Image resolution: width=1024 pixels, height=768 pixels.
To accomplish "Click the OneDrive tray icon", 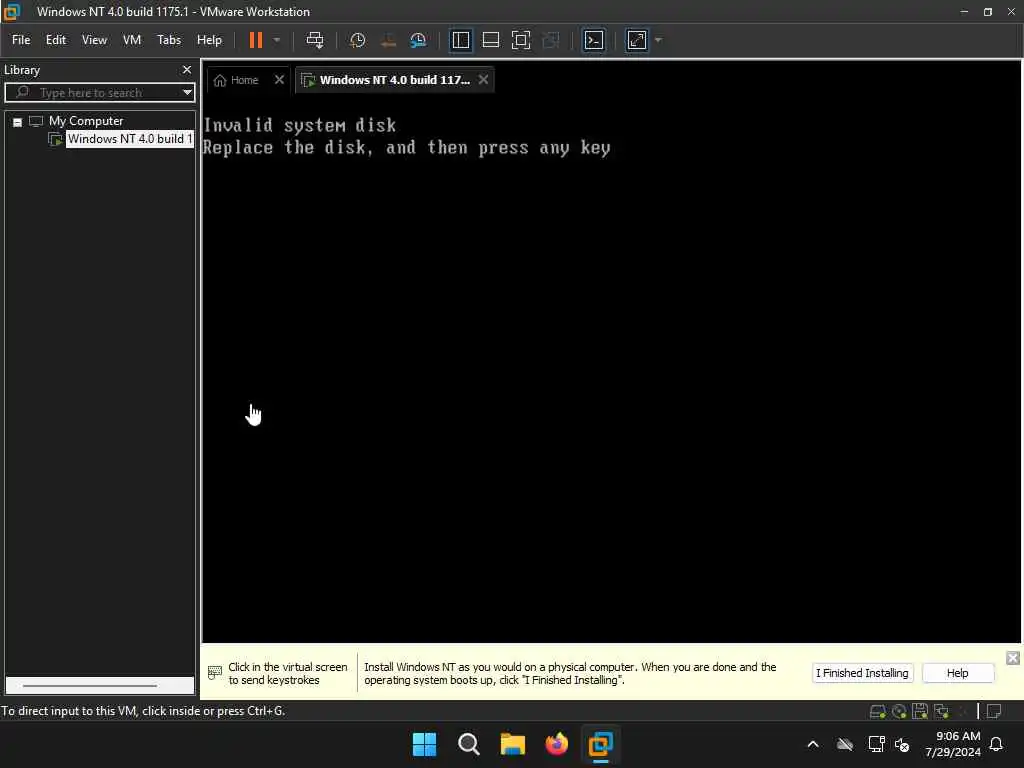I will 844,744.
